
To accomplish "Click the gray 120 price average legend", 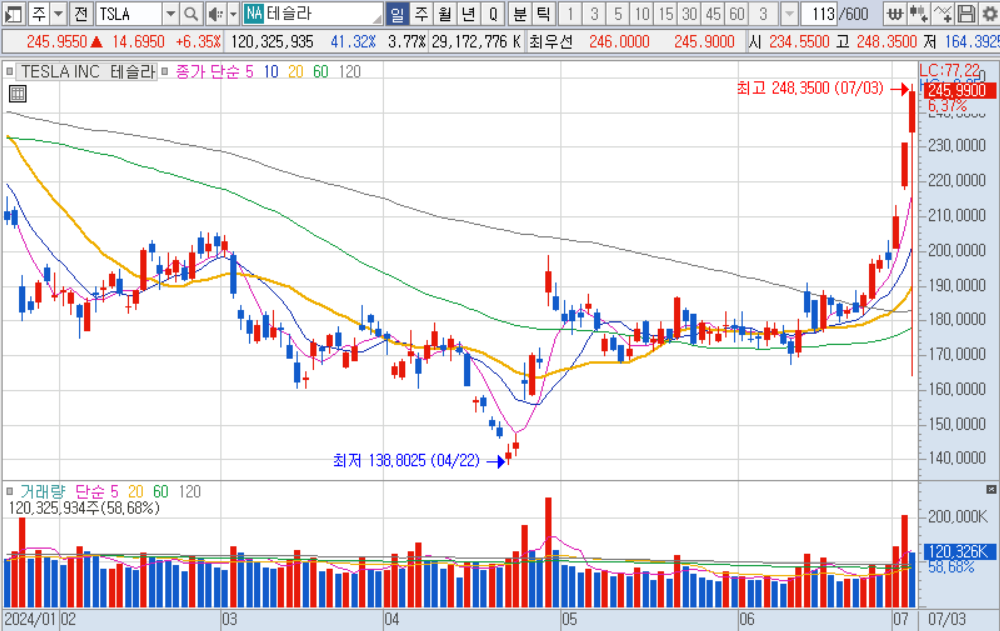I will (x=349, y=71).
